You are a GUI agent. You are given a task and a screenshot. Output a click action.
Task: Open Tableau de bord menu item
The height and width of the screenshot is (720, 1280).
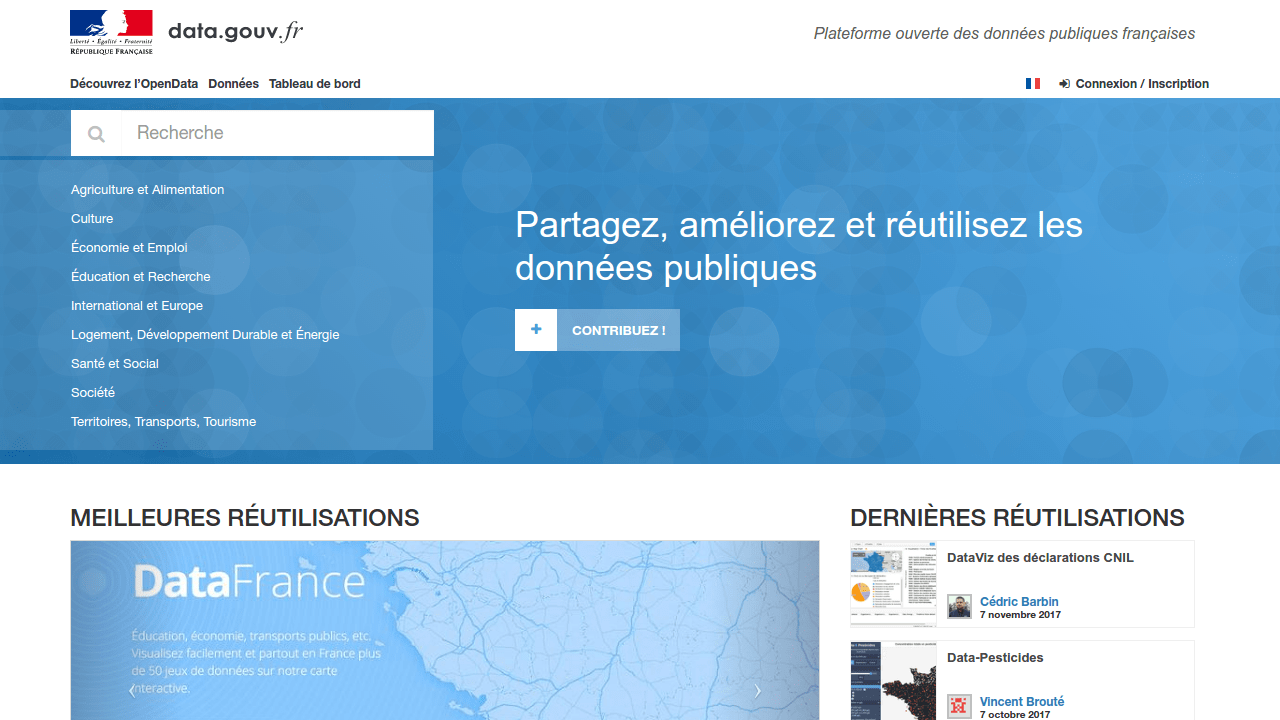[314, 84]
